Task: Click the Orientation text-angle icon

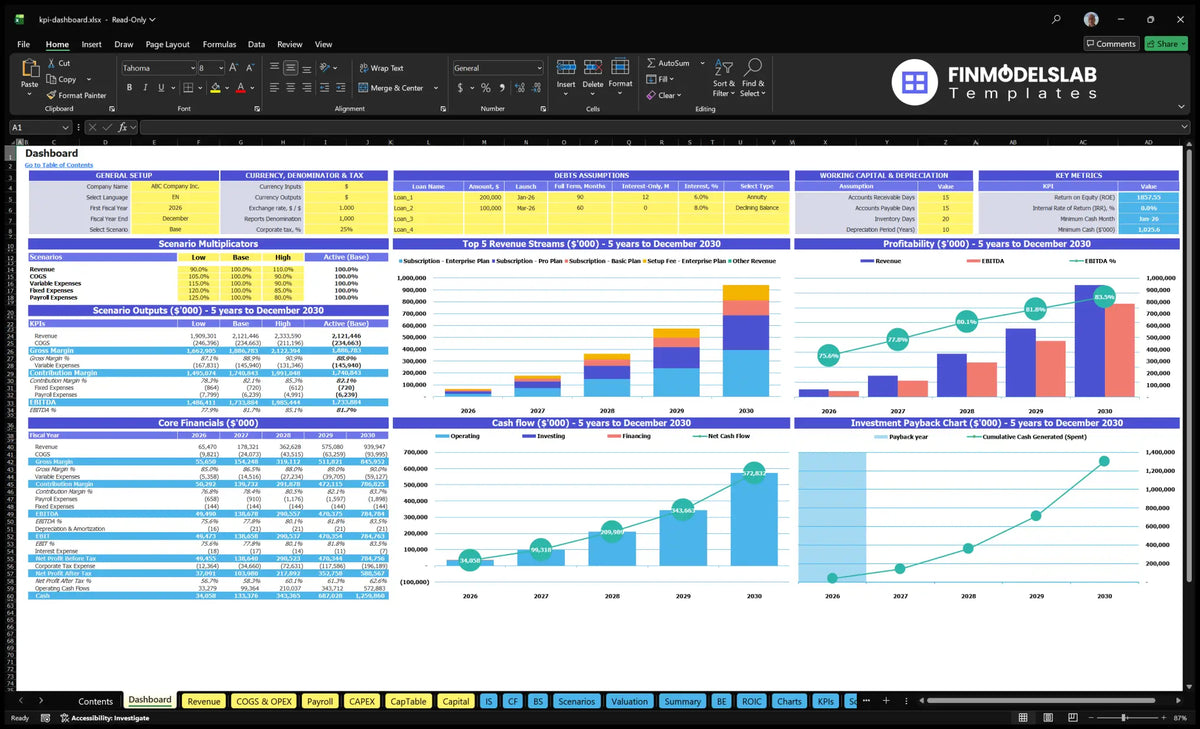Action: point(325,68)
